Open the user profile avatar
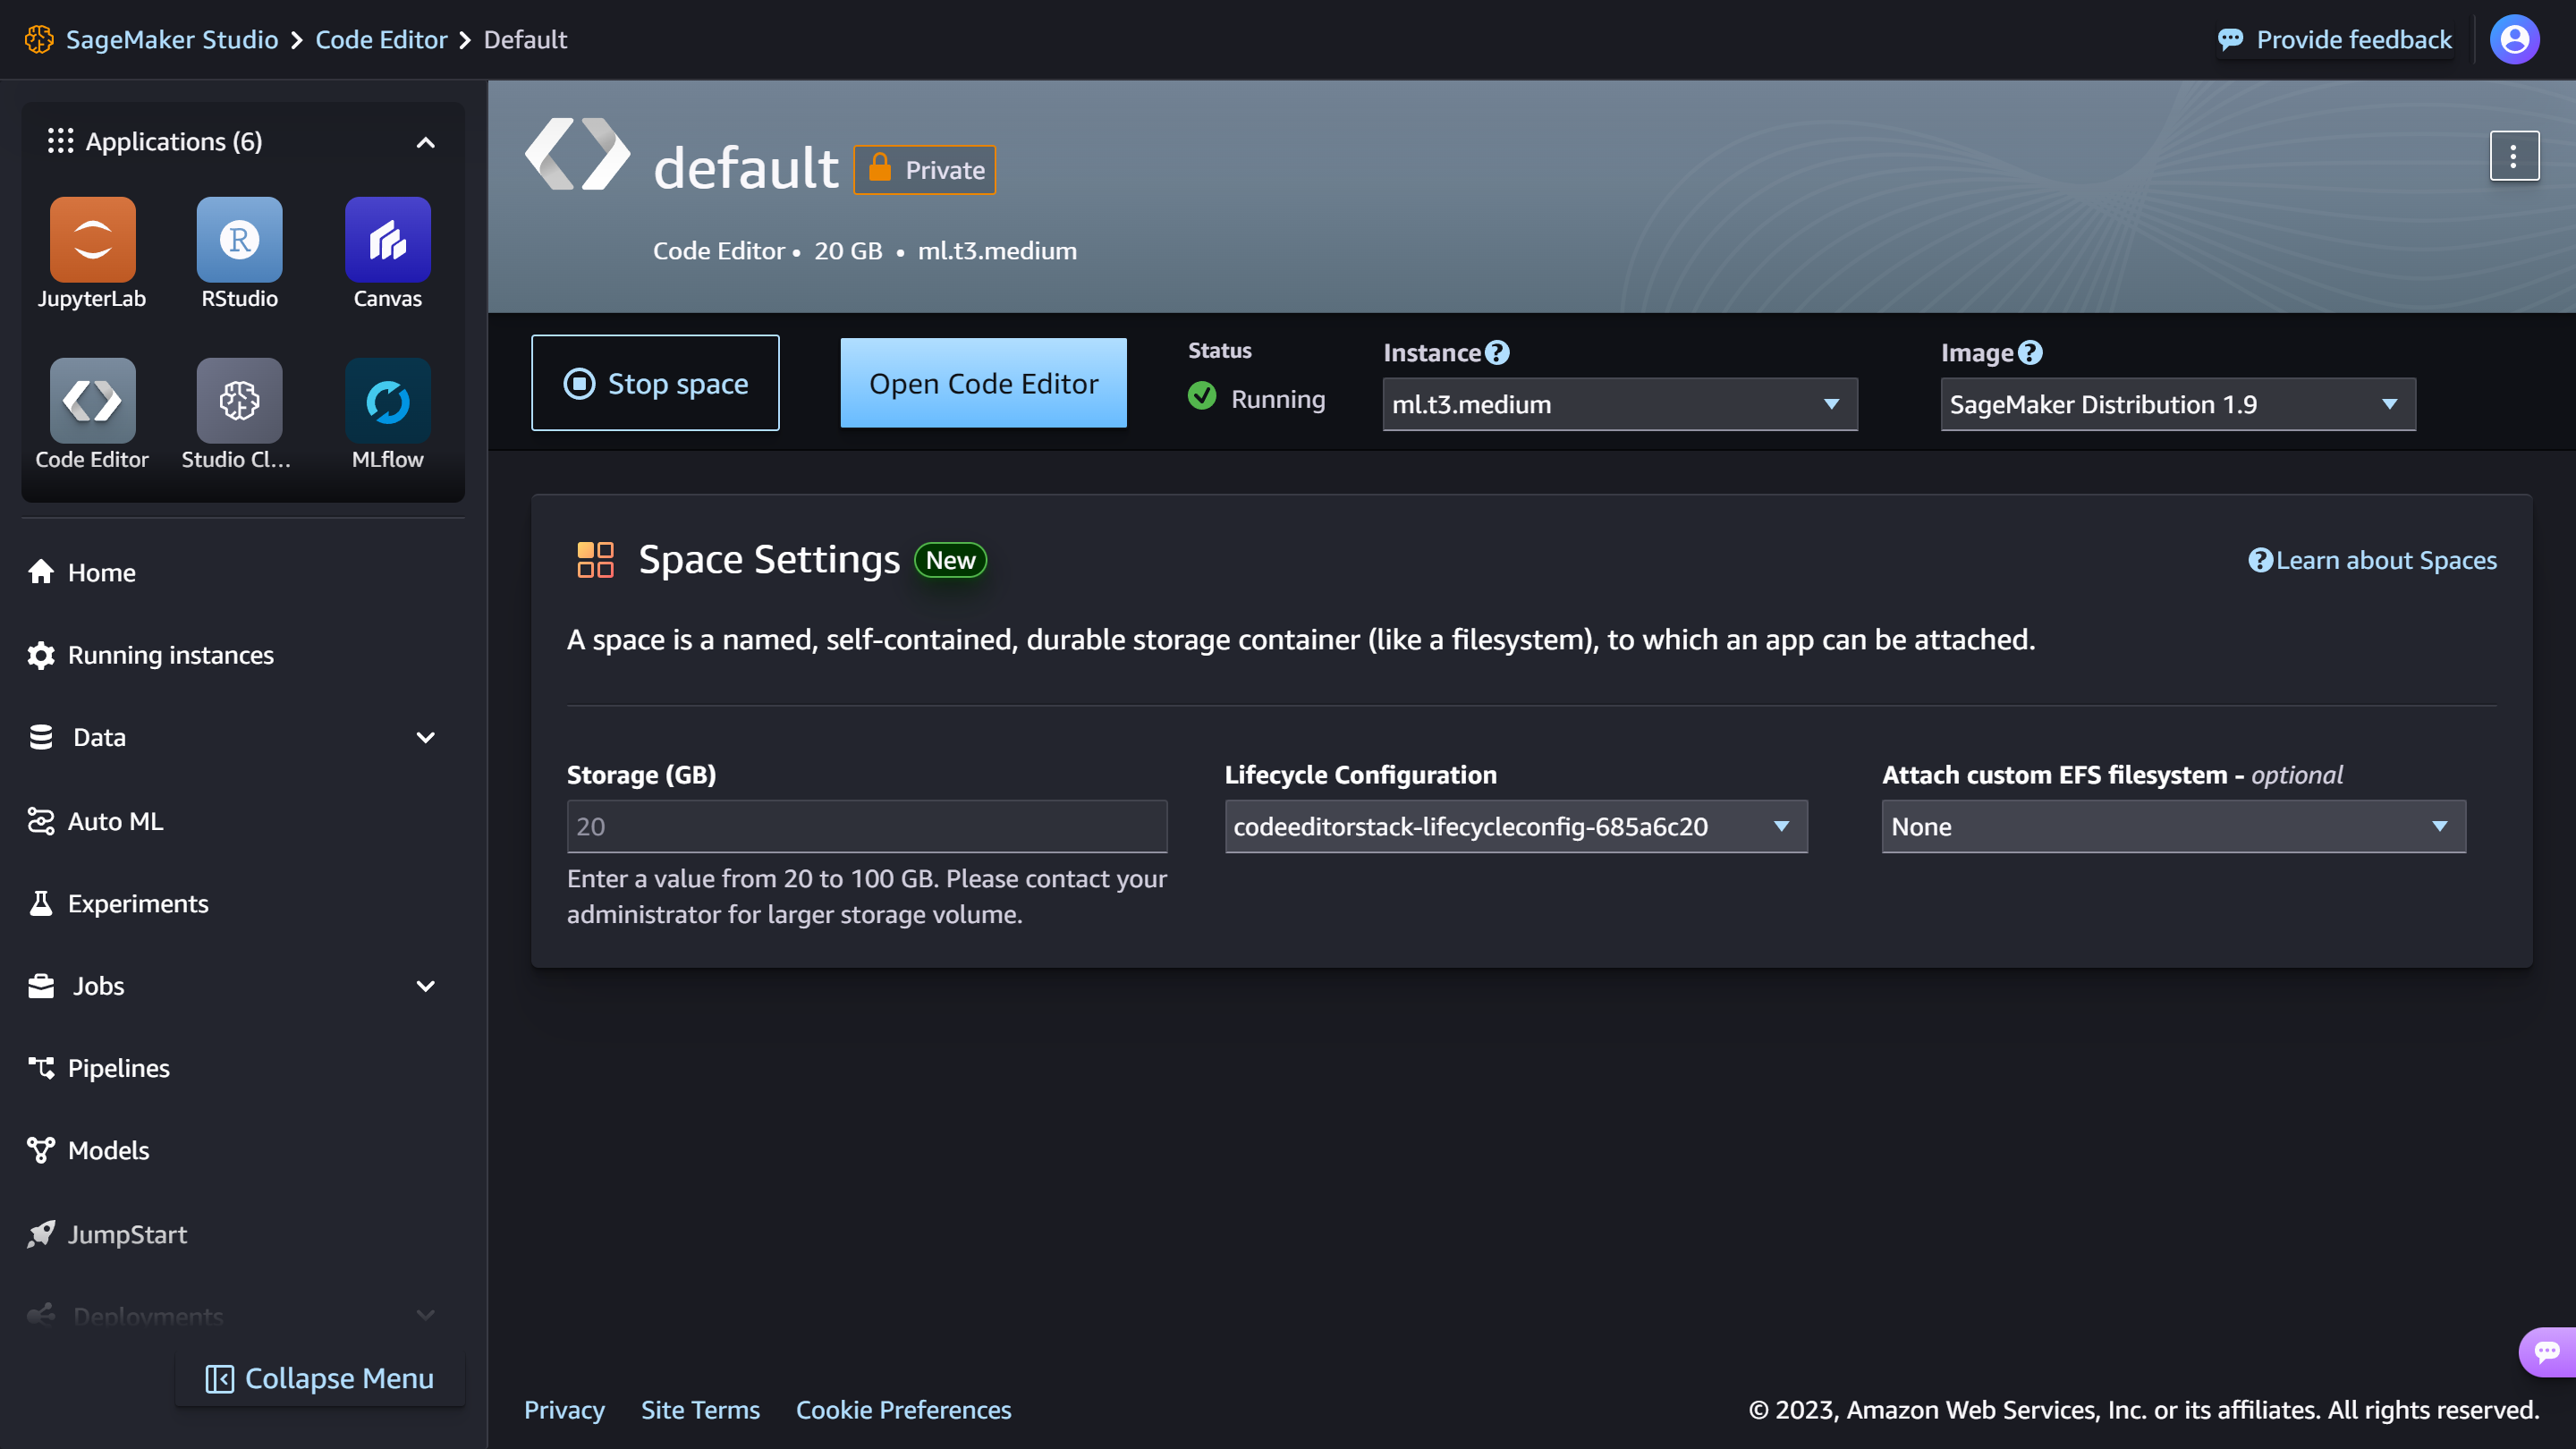Viewport: 2576px width, 1449px height. pos(2513,39)
